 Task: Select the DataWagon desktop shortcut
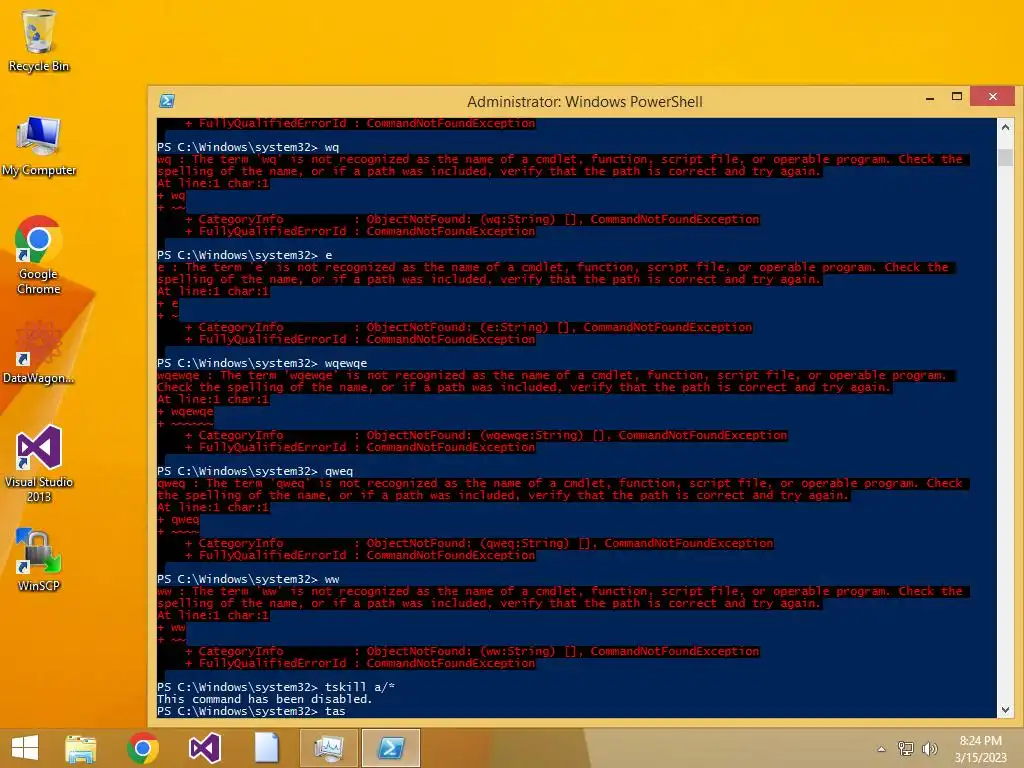39,353
